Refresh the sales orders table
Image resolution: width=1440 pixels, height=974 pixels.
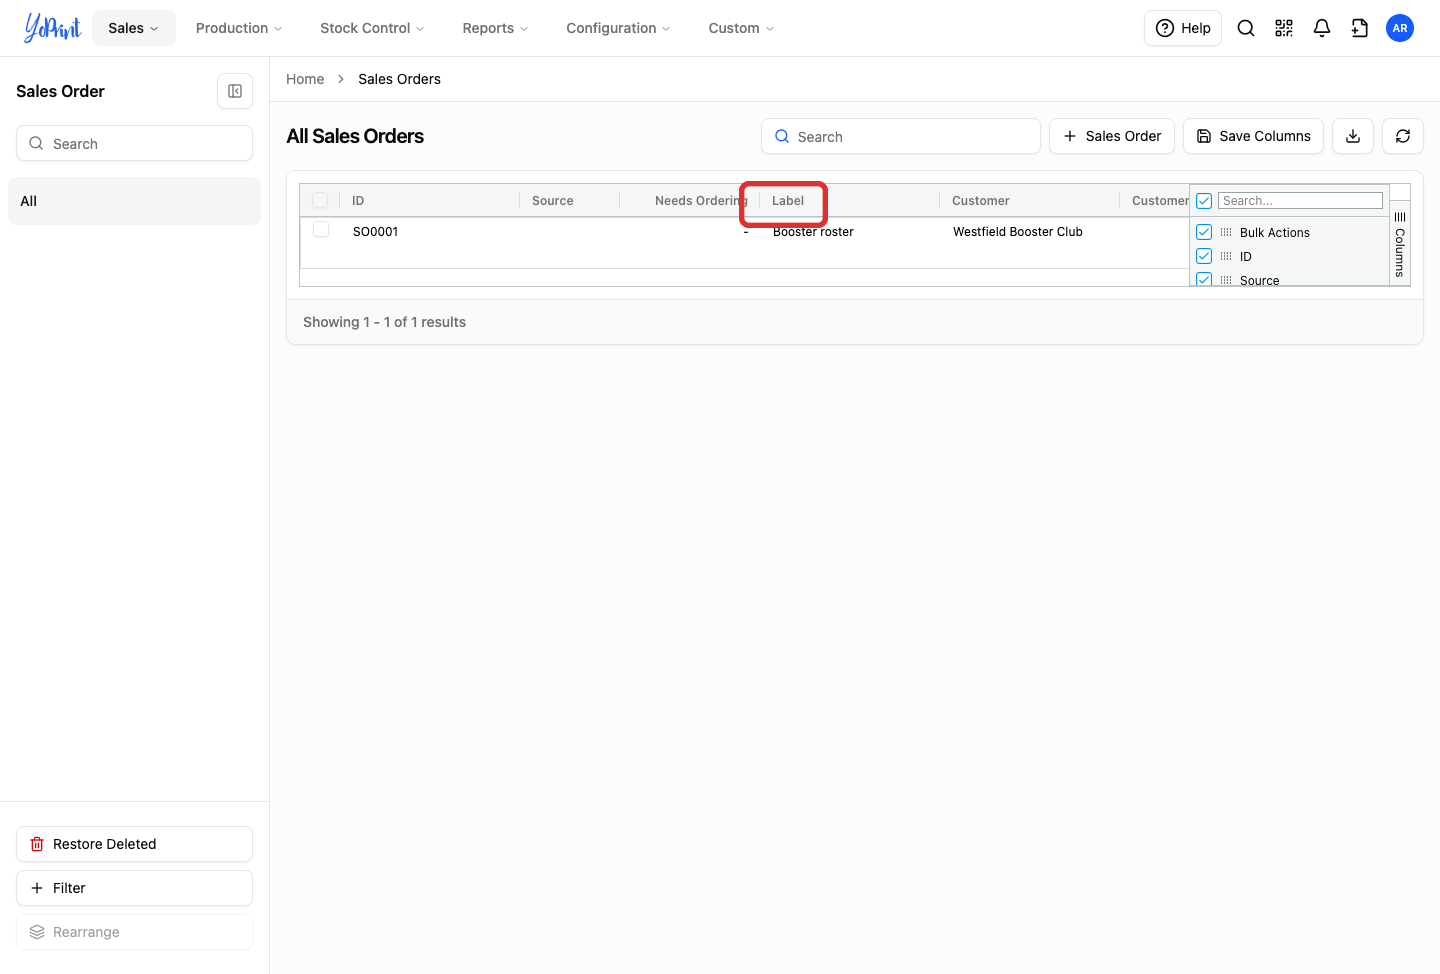1403,136
